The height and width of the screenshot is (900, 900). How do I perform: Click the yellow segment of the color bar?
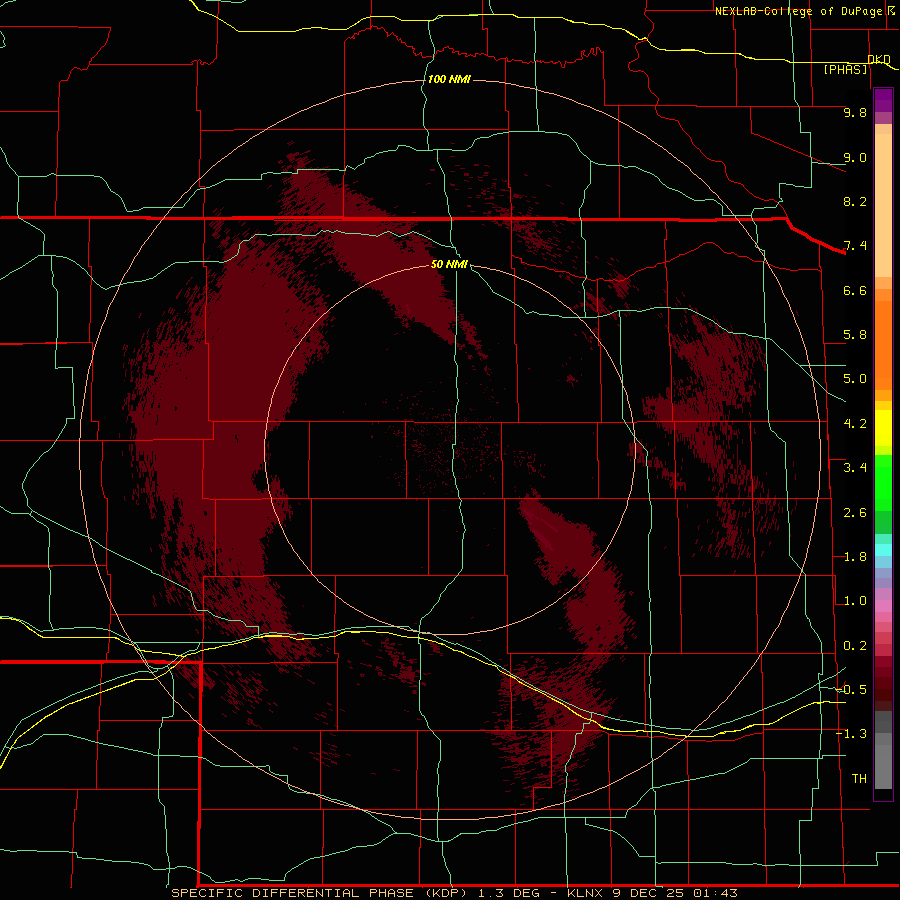(x=883, y=428)
